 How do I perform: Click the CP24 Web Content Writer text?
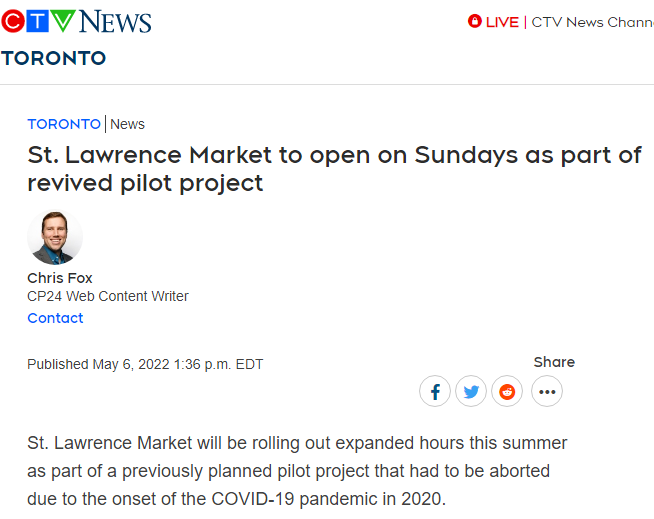point(108,296)
